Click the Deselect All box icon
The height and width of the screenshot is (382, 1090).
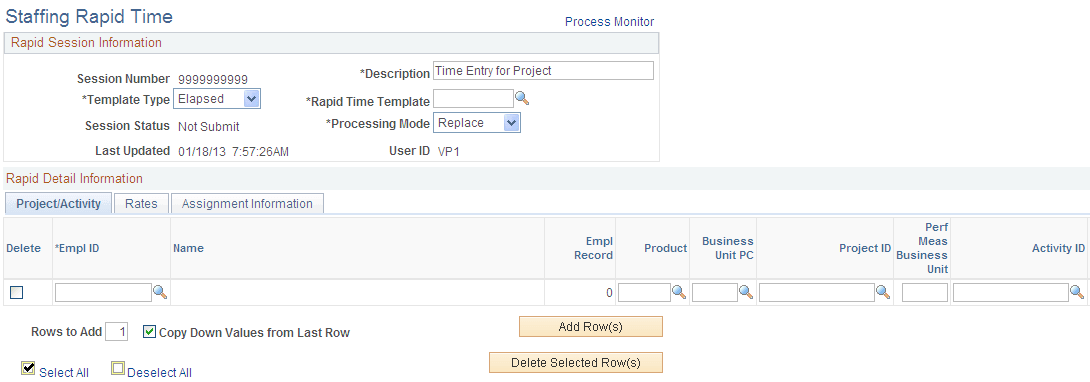click(118, 369)
